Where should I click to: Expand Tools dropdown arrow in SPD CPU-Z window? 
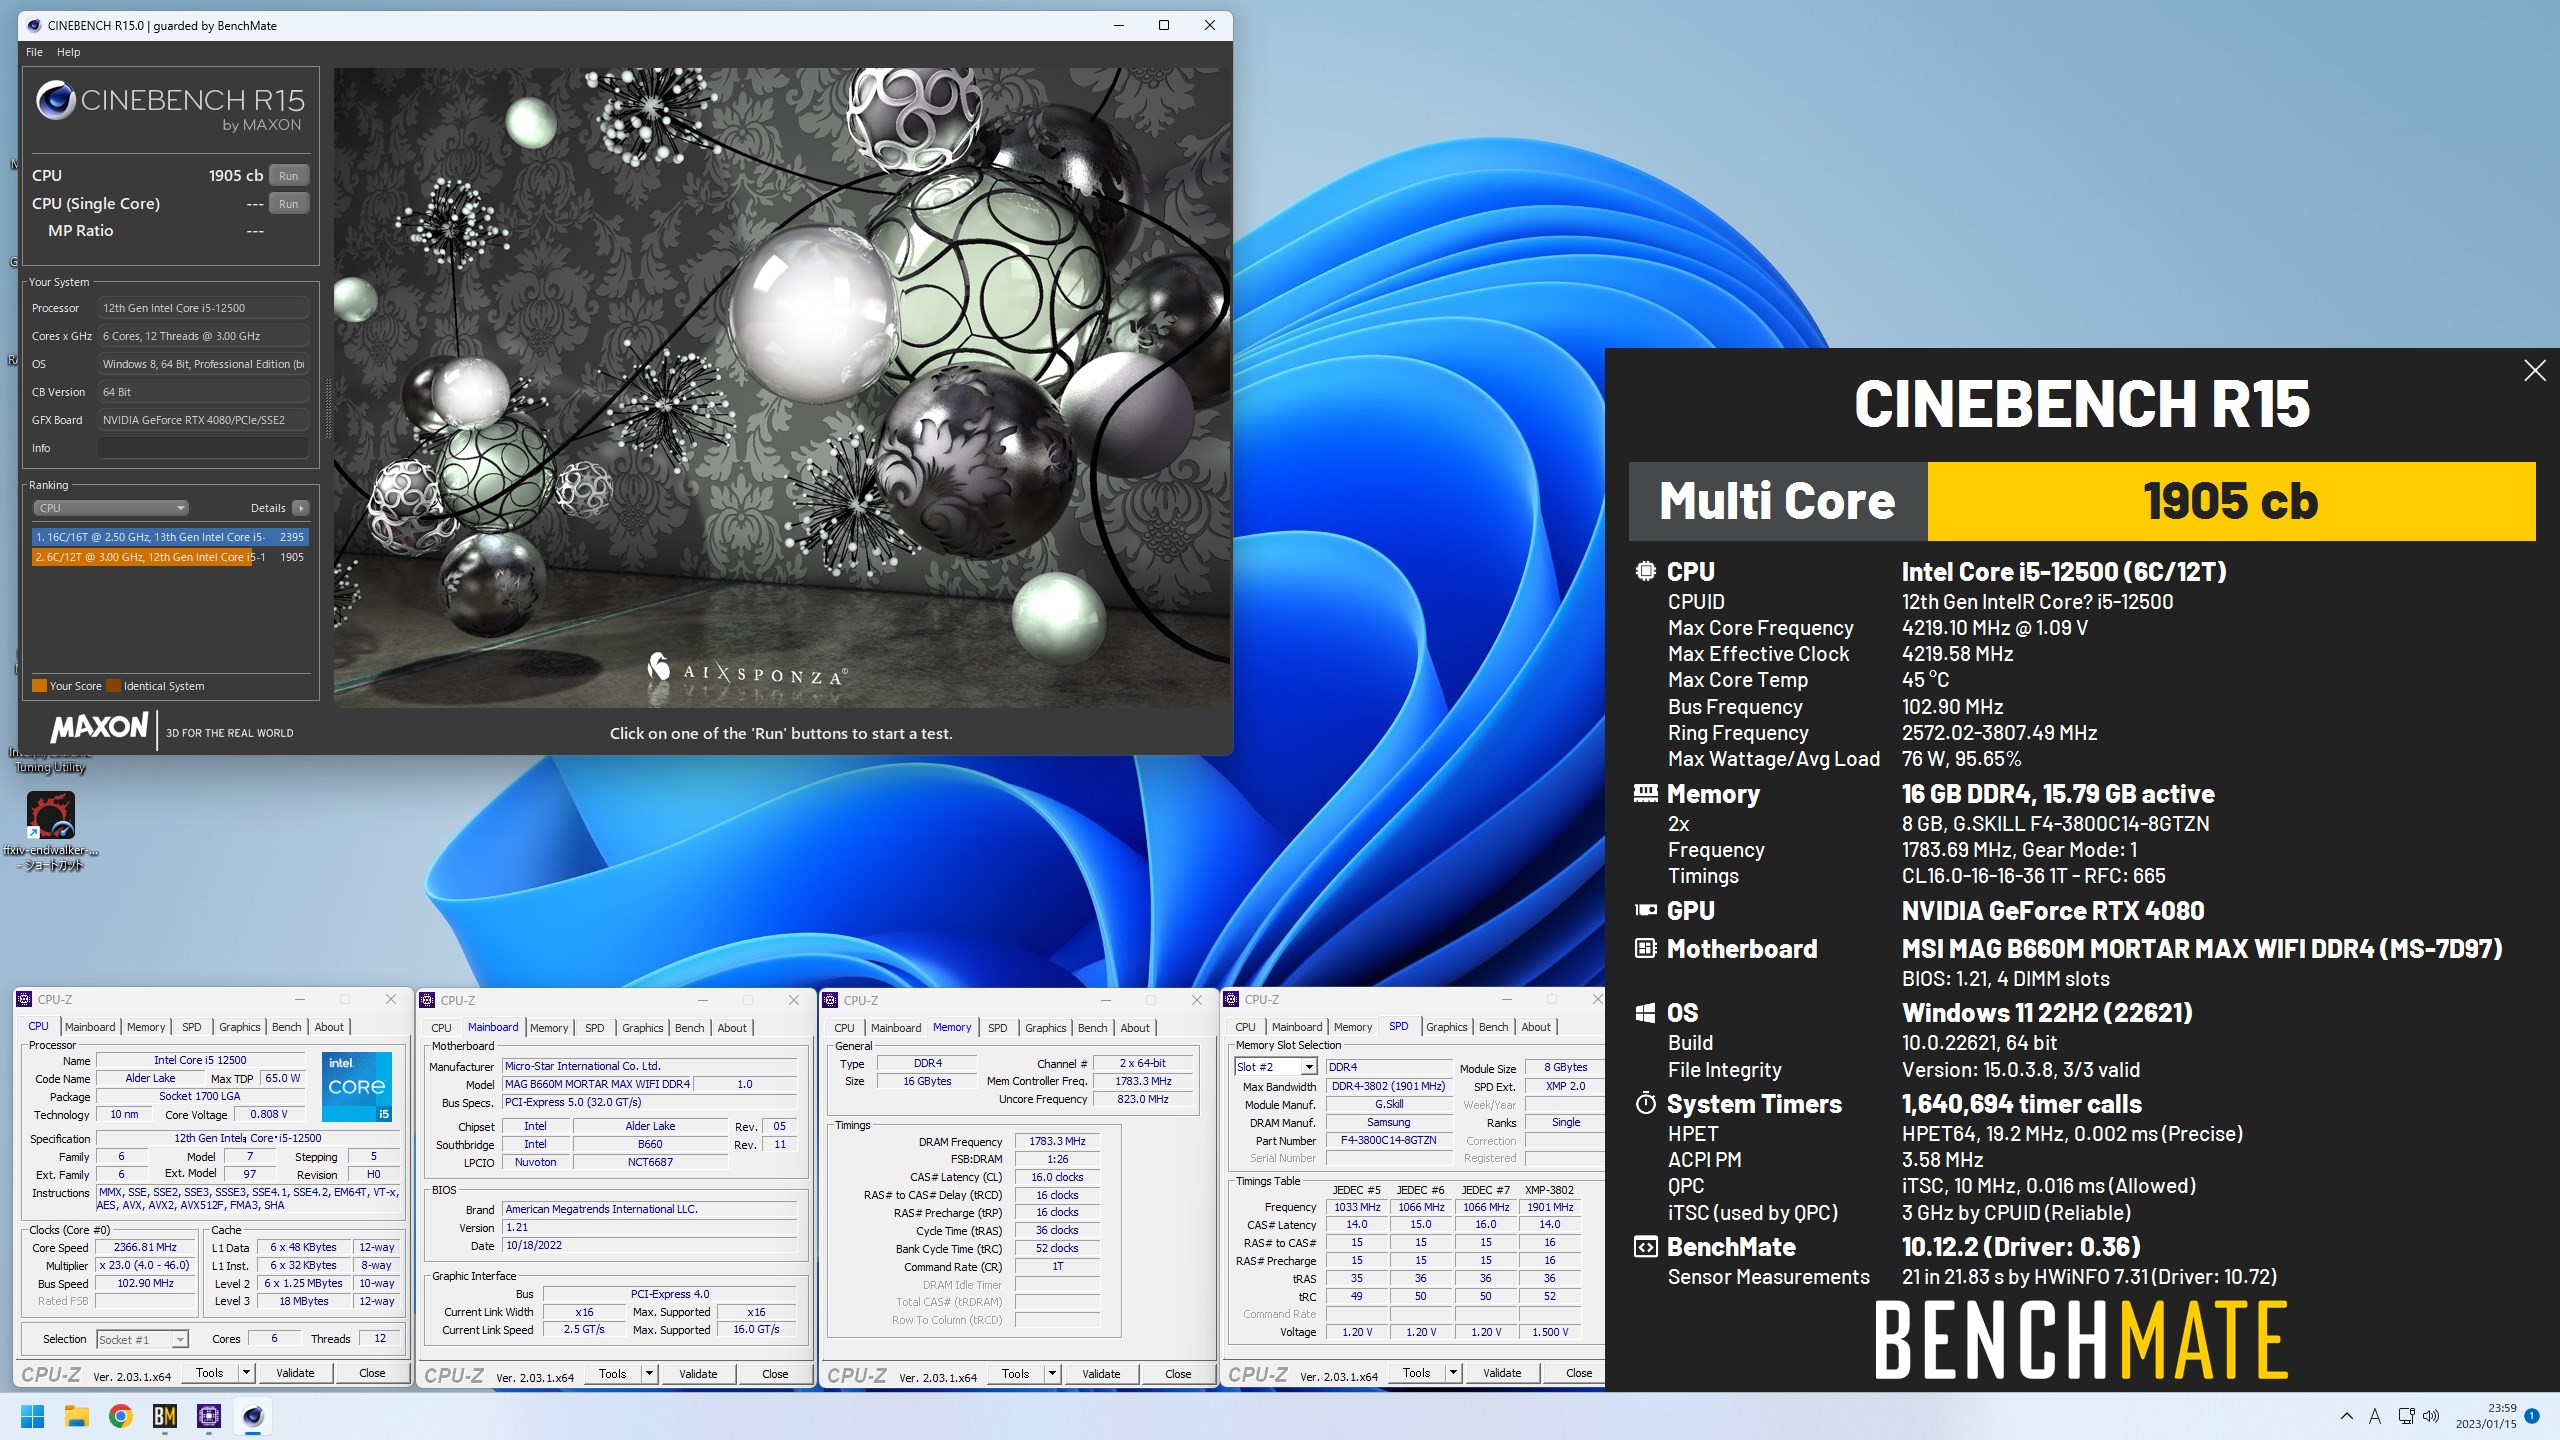pyautogui.click(x=1453, y=1373)
